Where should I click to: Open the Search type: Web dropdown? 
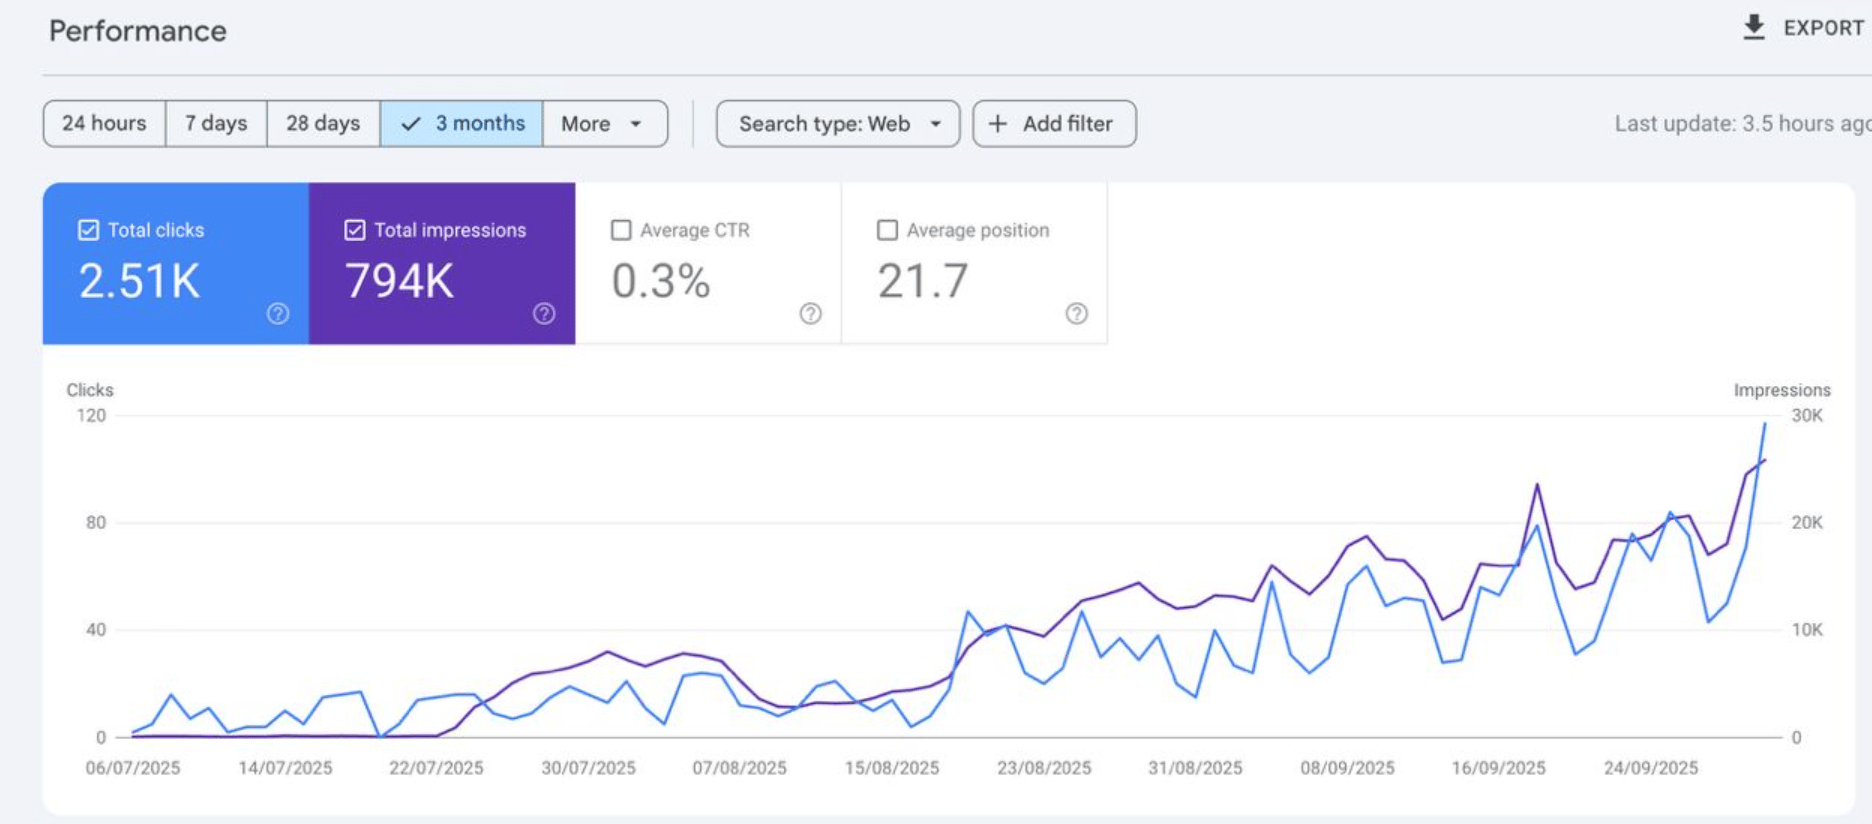(x=838, y=124)
